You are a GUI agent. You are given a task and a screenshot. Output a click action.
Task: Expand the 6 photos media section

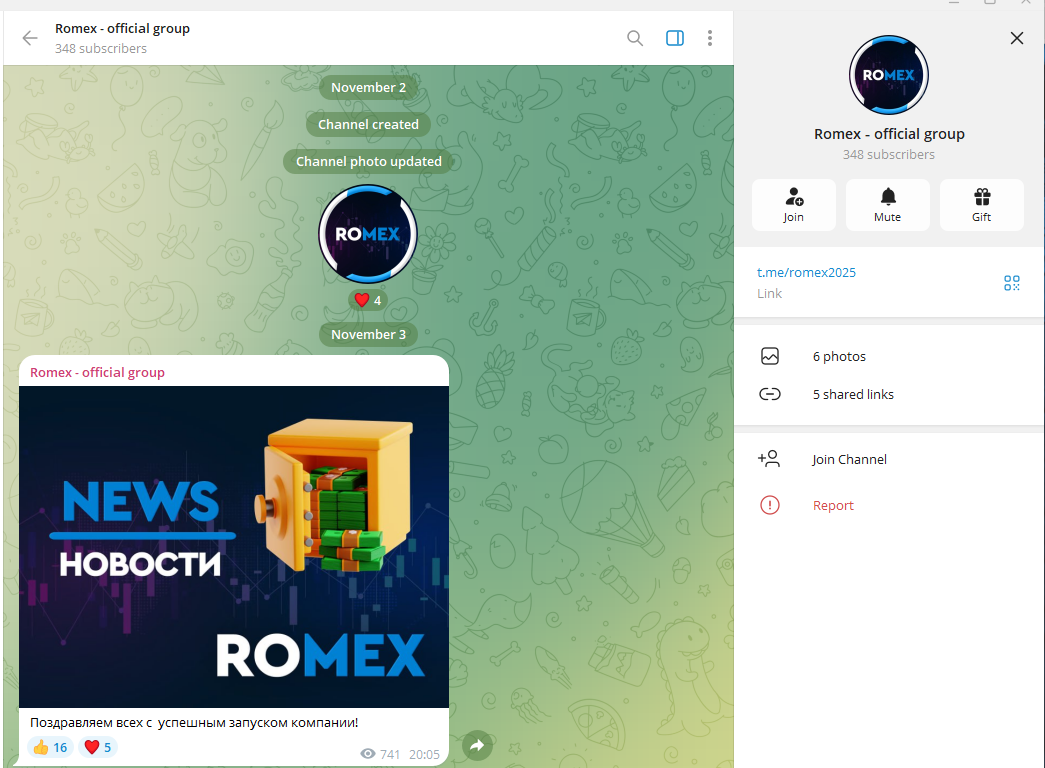pyautogui.click(x=839, y=356)
